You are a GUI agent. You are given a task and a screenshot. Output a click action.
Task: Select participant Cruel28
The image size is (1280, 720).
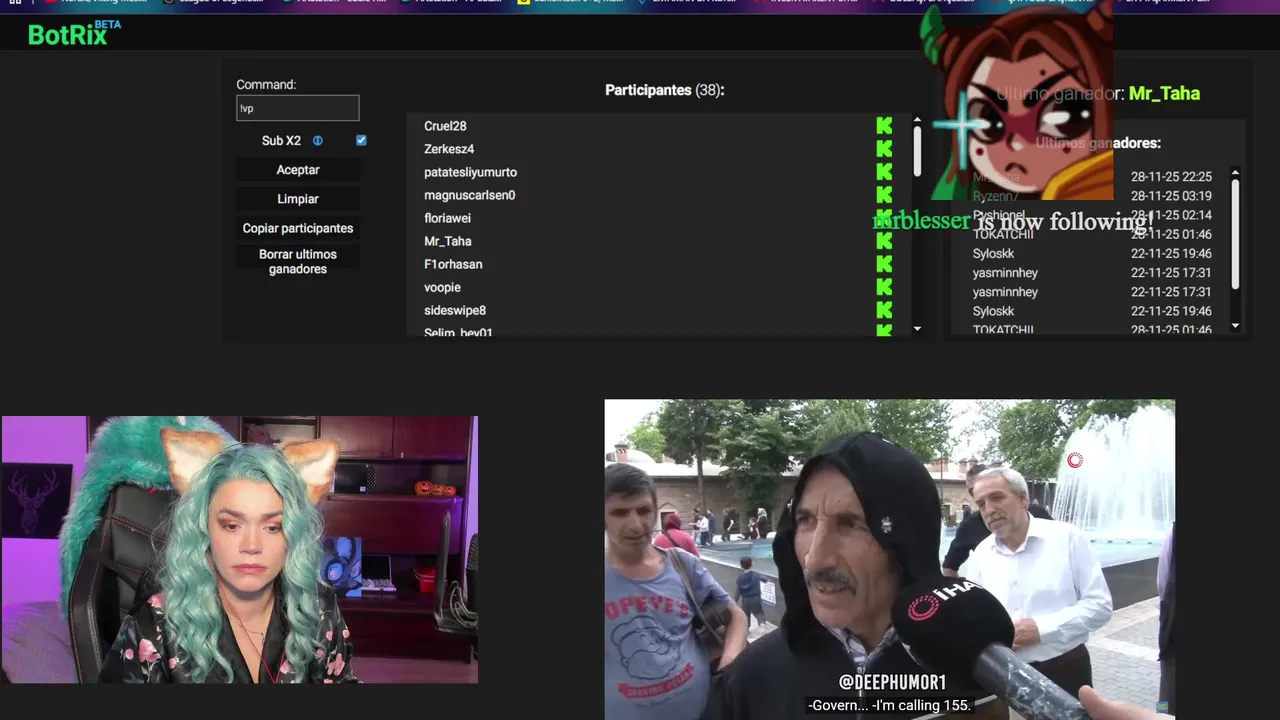tap(445, 126)
